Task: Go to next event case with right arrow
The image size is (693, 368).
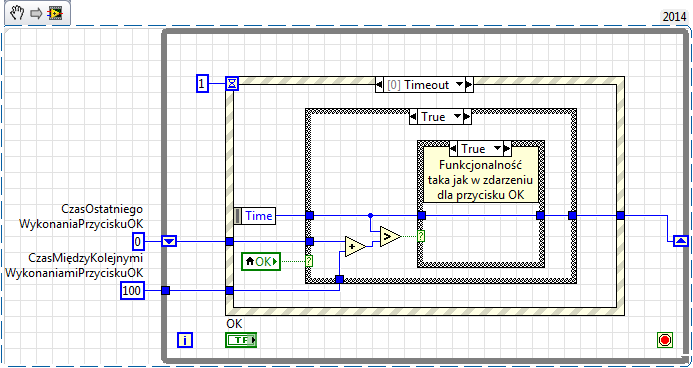Action: (469, 85)
